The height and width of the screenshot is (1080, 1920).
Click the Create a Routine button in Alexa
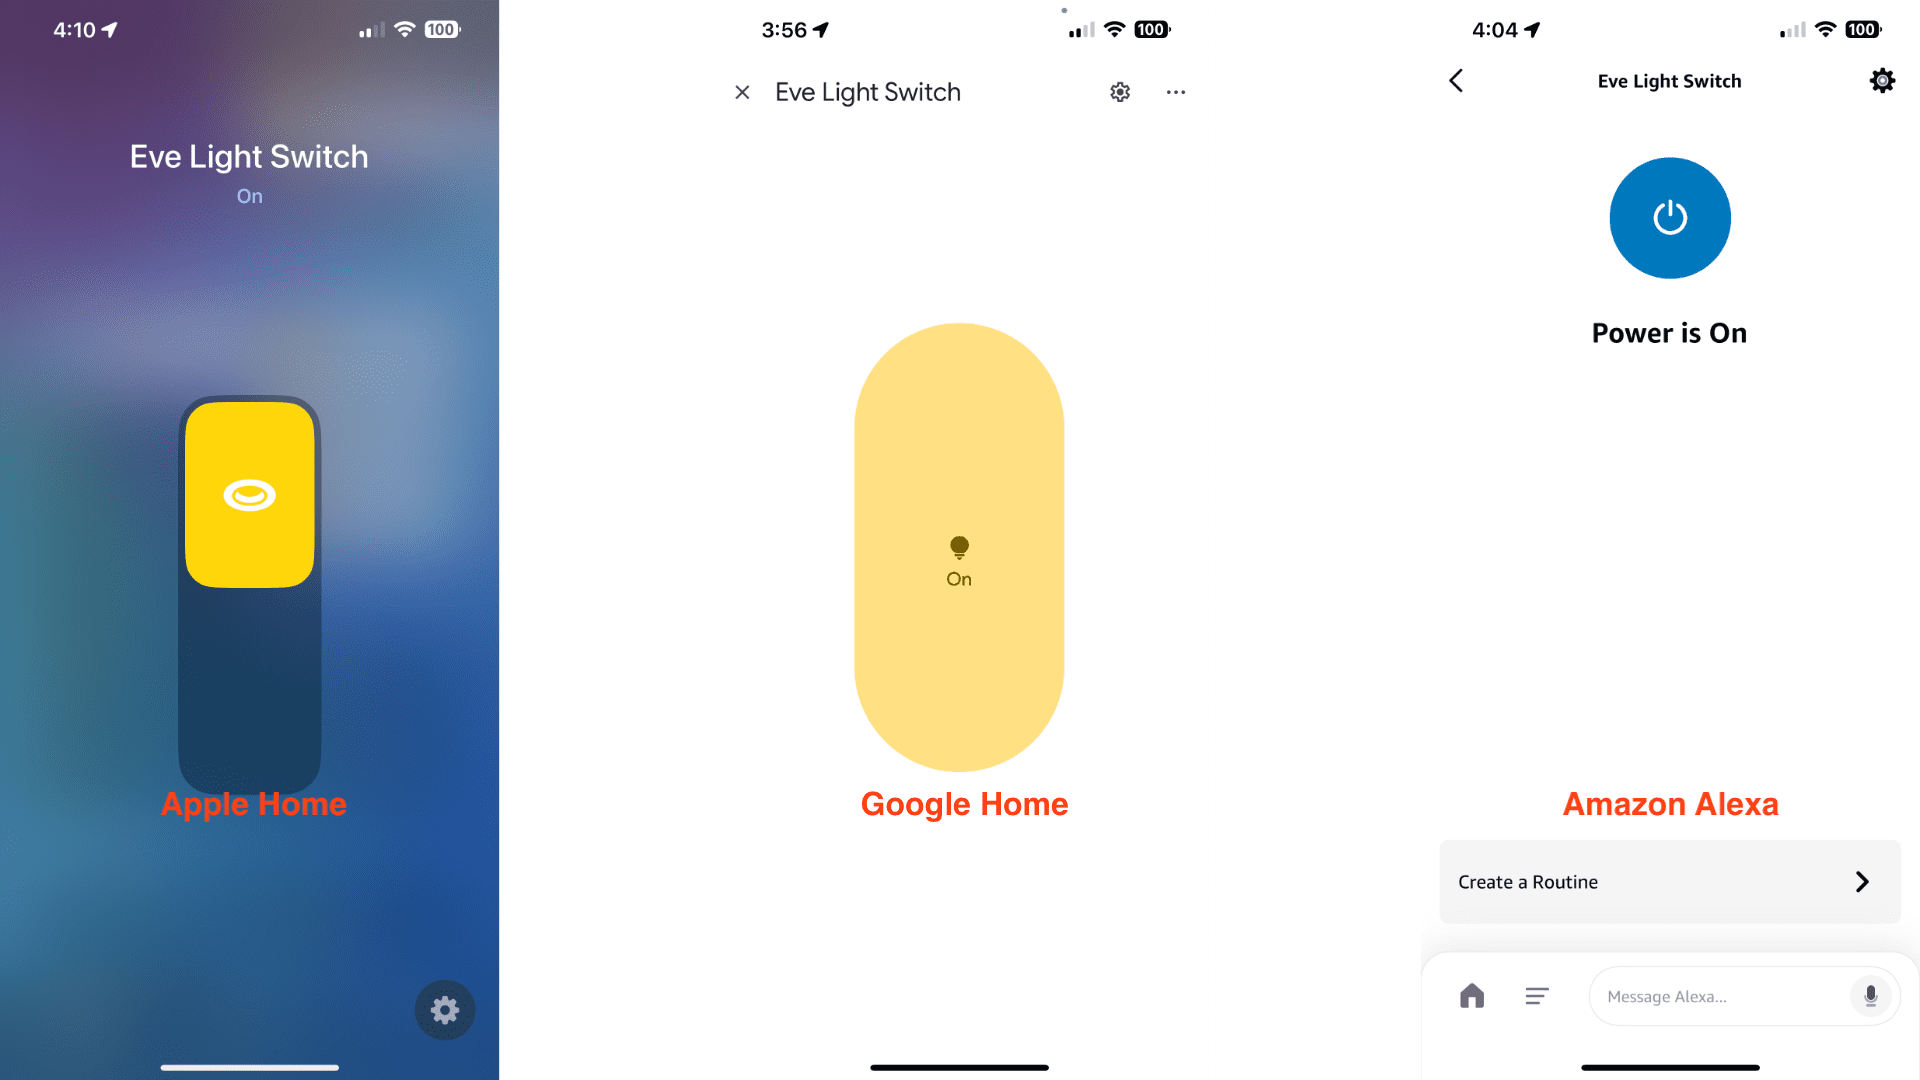pyautogui.click(x=1664, y=881)
